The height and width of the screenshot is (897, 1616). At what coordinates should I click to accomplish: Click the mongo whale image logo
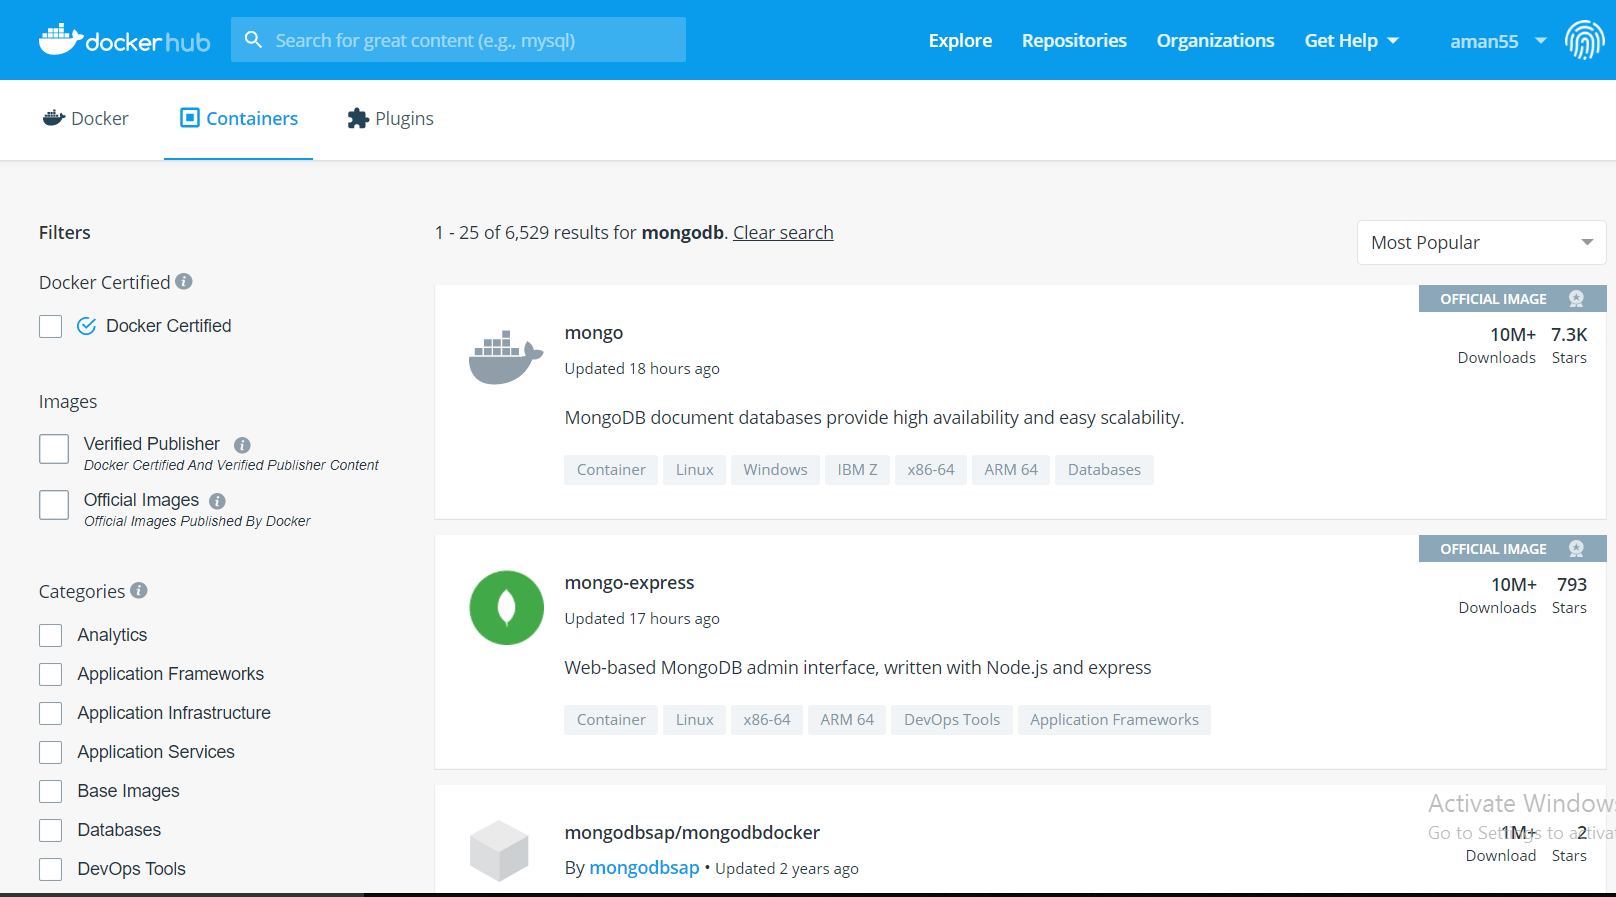506,358
